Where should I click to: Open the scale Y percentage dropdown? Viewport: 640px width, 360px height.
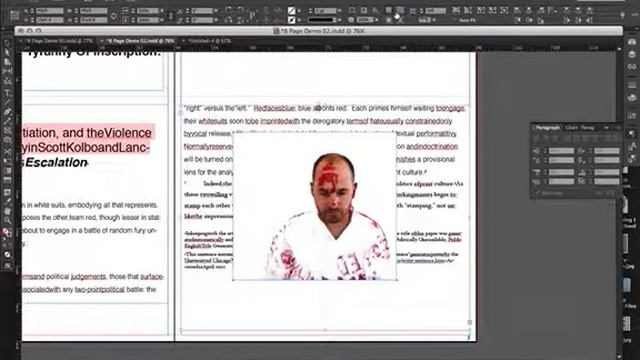pos(162,20)
